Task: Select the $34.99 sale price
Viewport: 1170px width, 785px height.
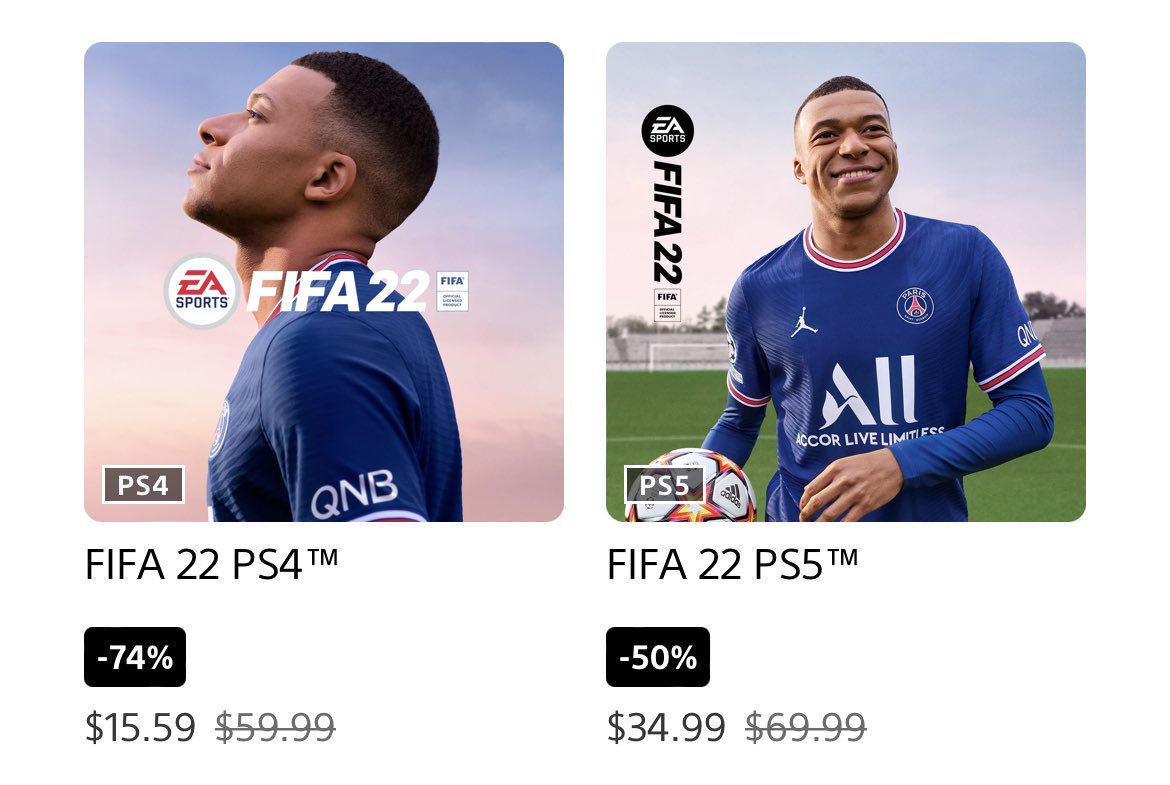Action: pos(666,727)
